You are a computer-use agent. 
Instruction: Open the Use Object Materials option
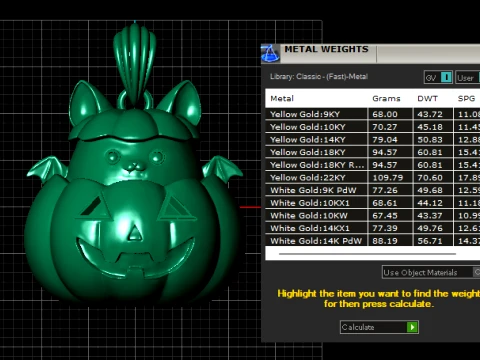point(431,272)
